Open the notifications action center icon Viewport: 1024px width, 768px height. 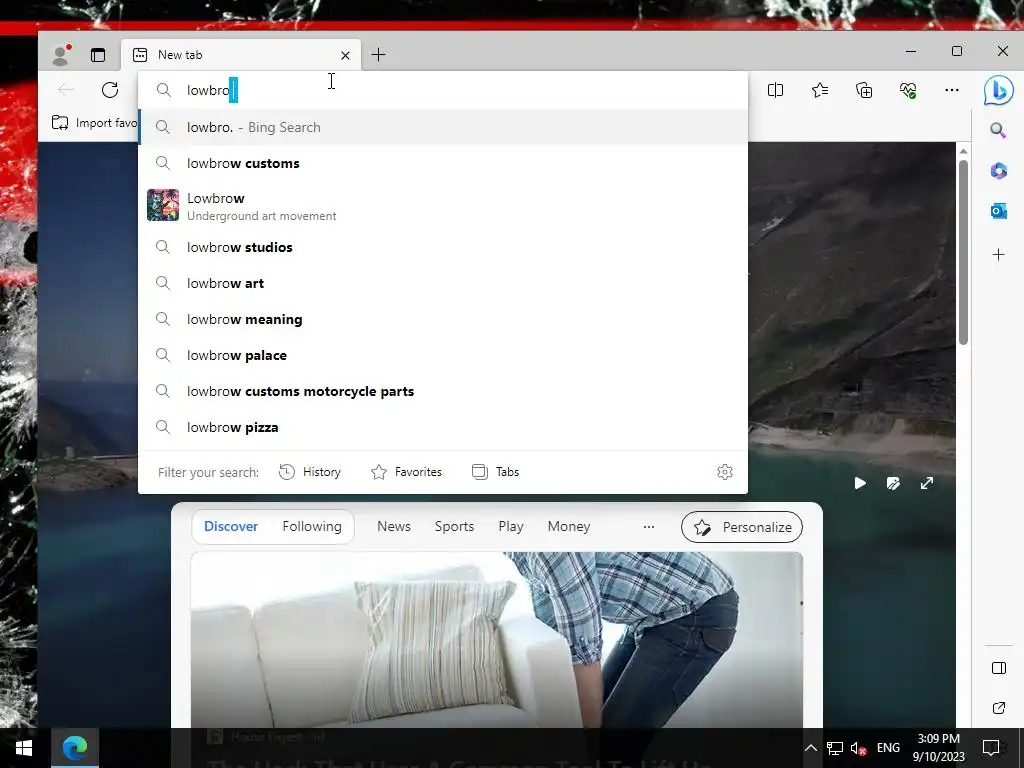(x=991, y=748)
